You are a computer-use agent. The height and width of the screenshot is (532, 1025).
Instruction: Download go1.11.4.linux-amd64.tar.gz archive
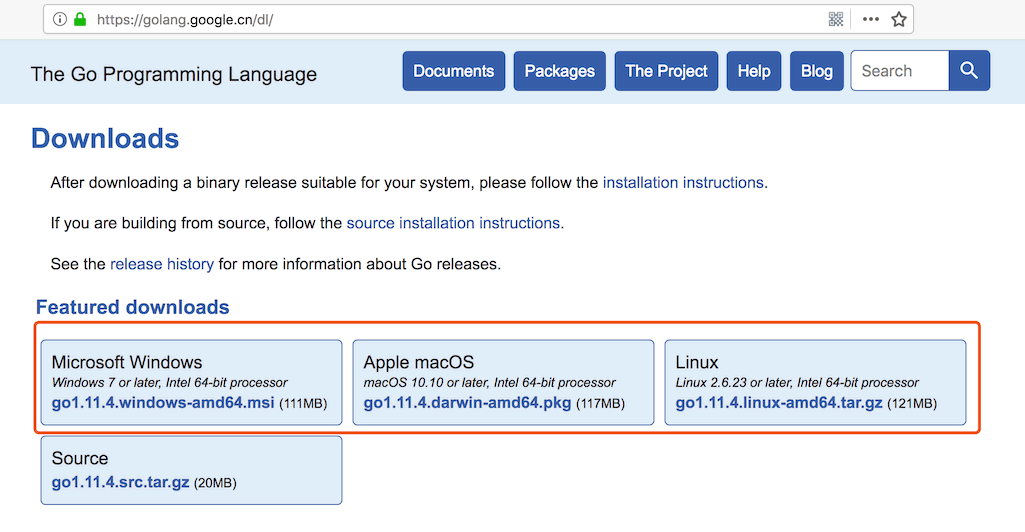pos(779,403)
